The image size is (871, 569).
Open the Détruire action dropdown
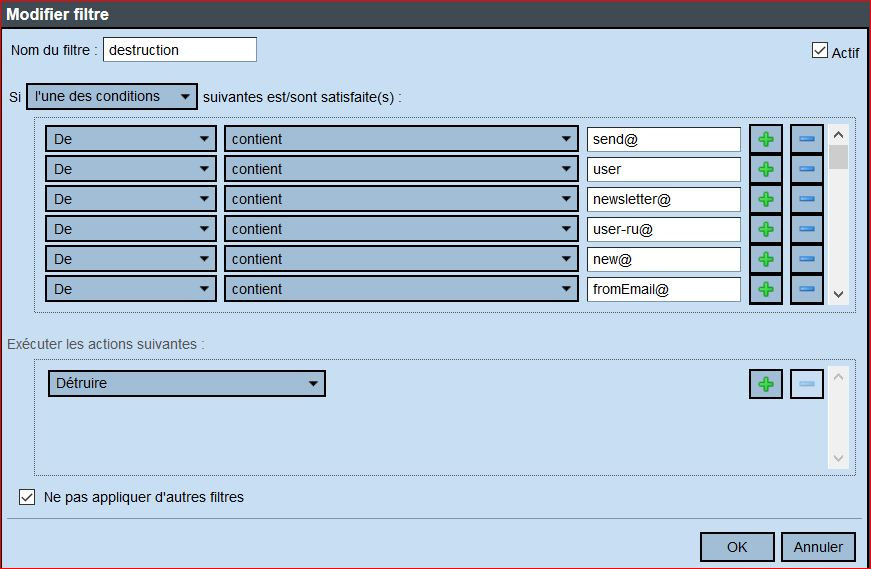[187, 383]
